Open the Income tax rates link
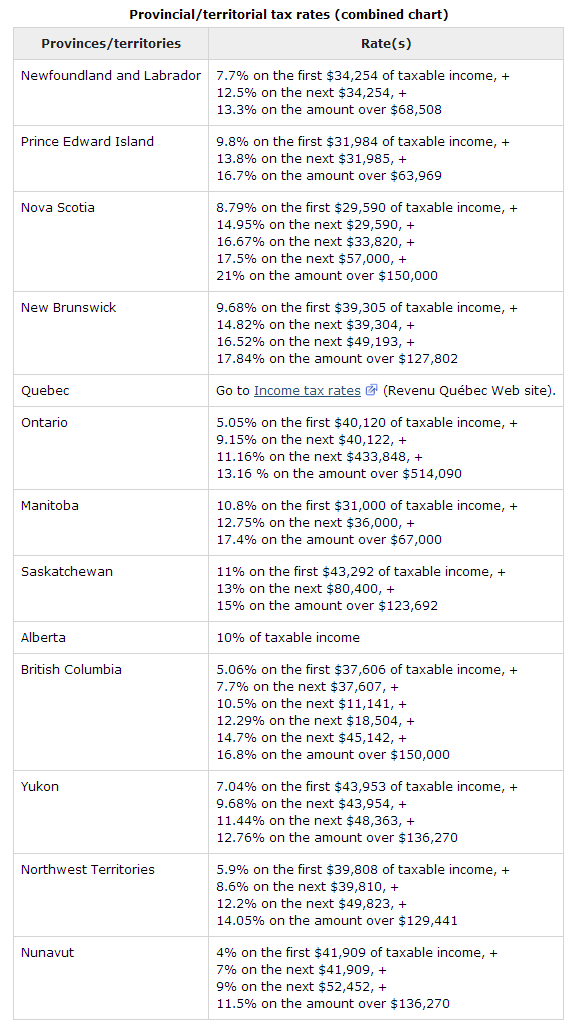Image resolution: width=580 pixels, height=1026 pixels. coord(307,391)
